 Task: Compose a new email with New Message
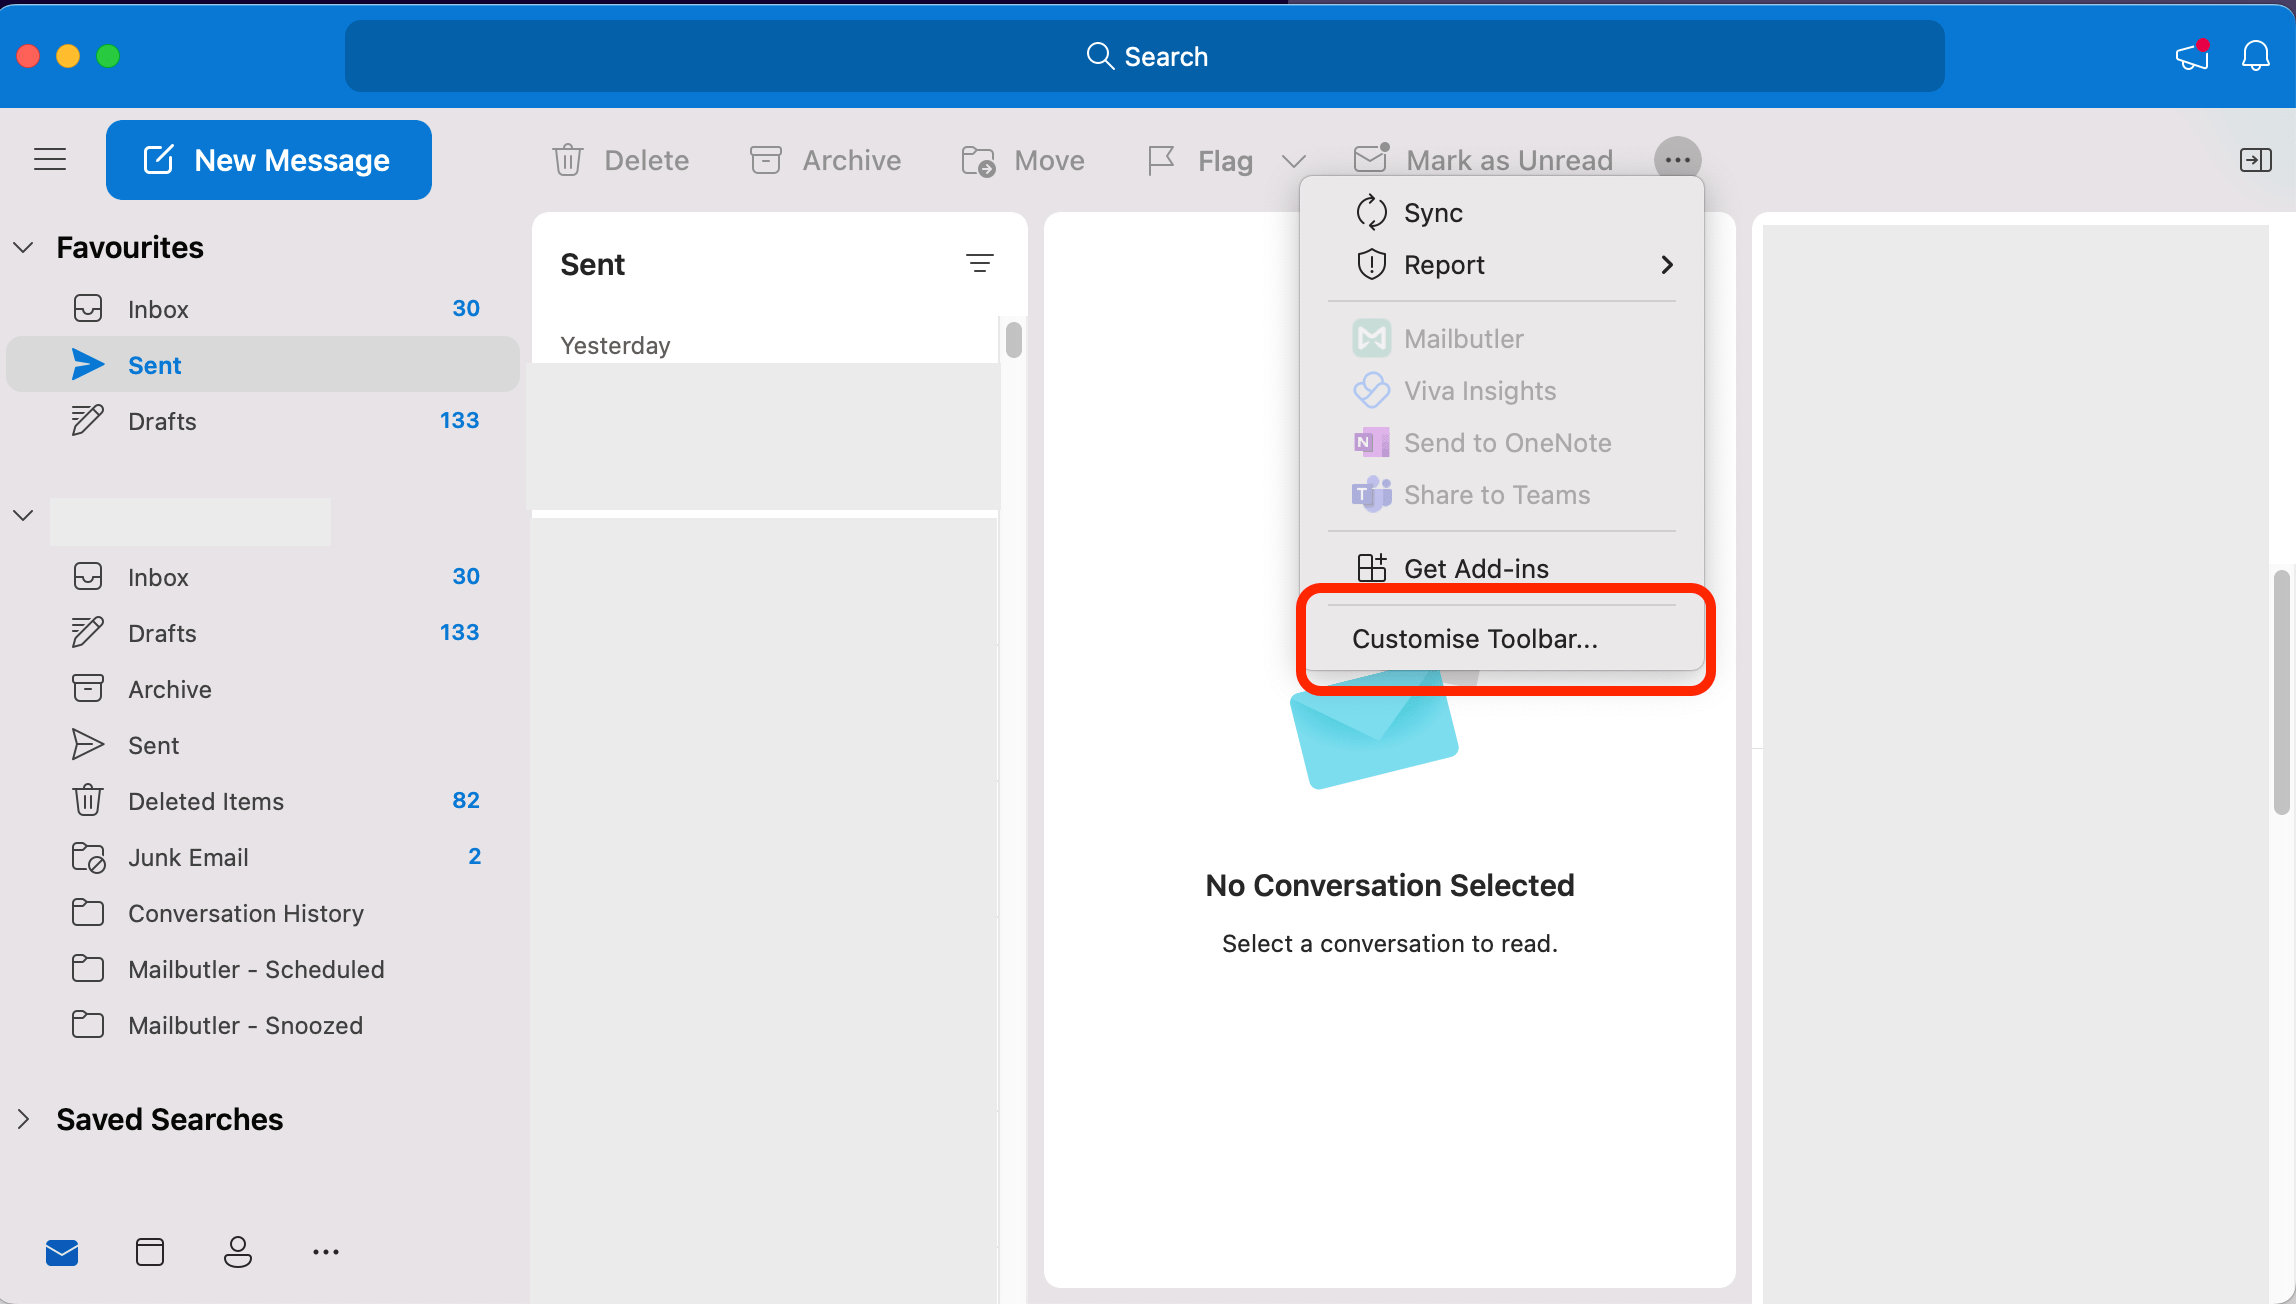tap(268, 159)
